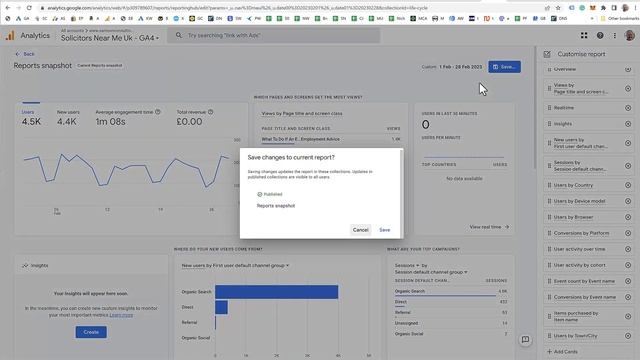Click the Customise report edit icon
The image size is (640, 360).
(x=547, y=54)
